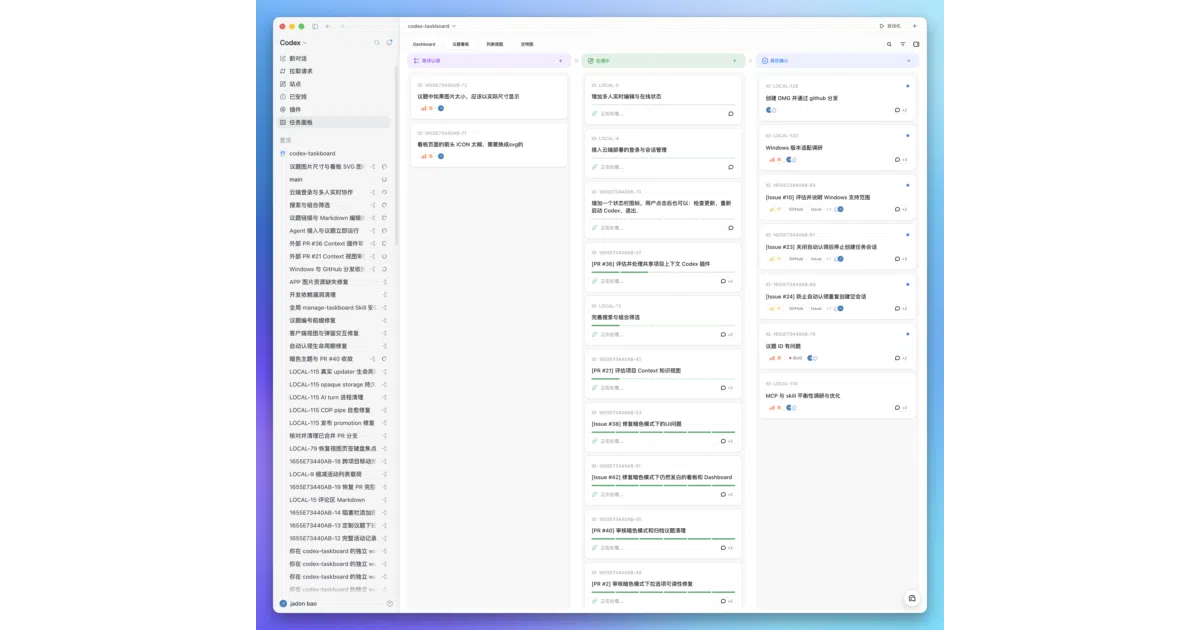The image size is (1200, 630).
Task: Click the branch icon on 搜索与组合筛选 thread row
Action: (374, 205)
